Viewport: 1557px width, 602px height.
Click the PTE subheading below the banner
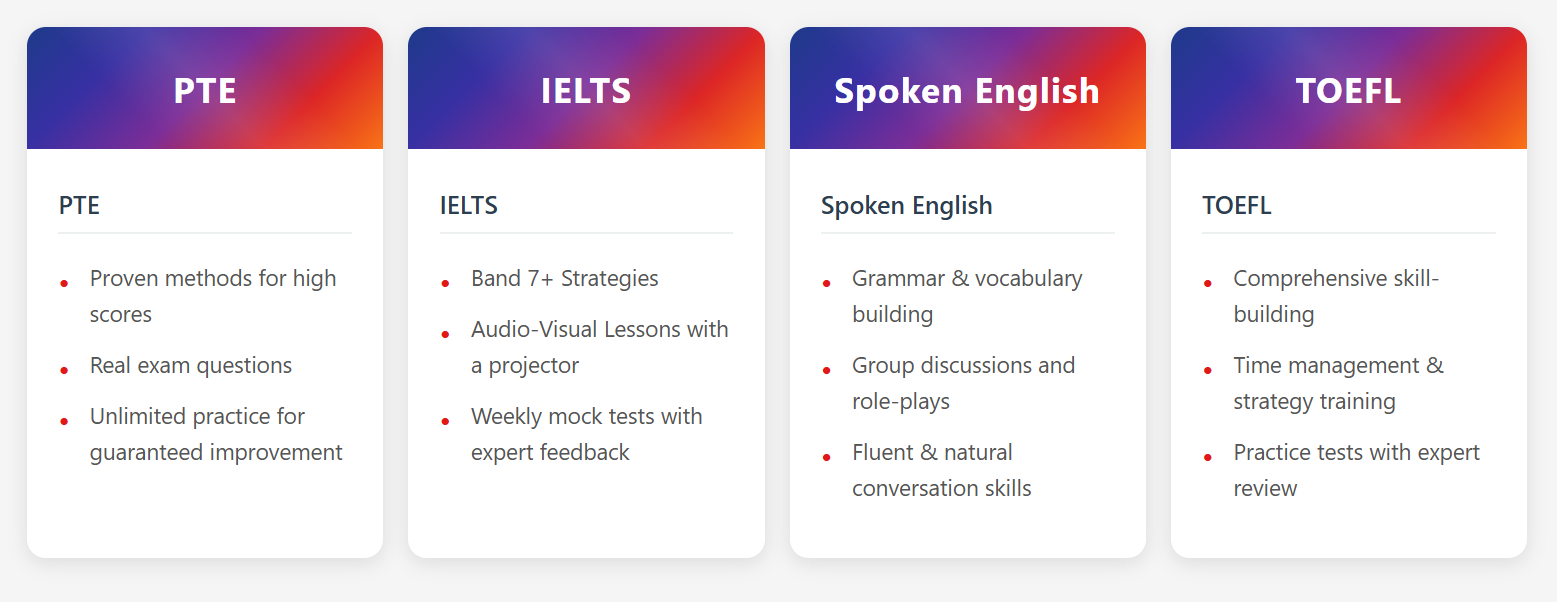pos(80,206)
